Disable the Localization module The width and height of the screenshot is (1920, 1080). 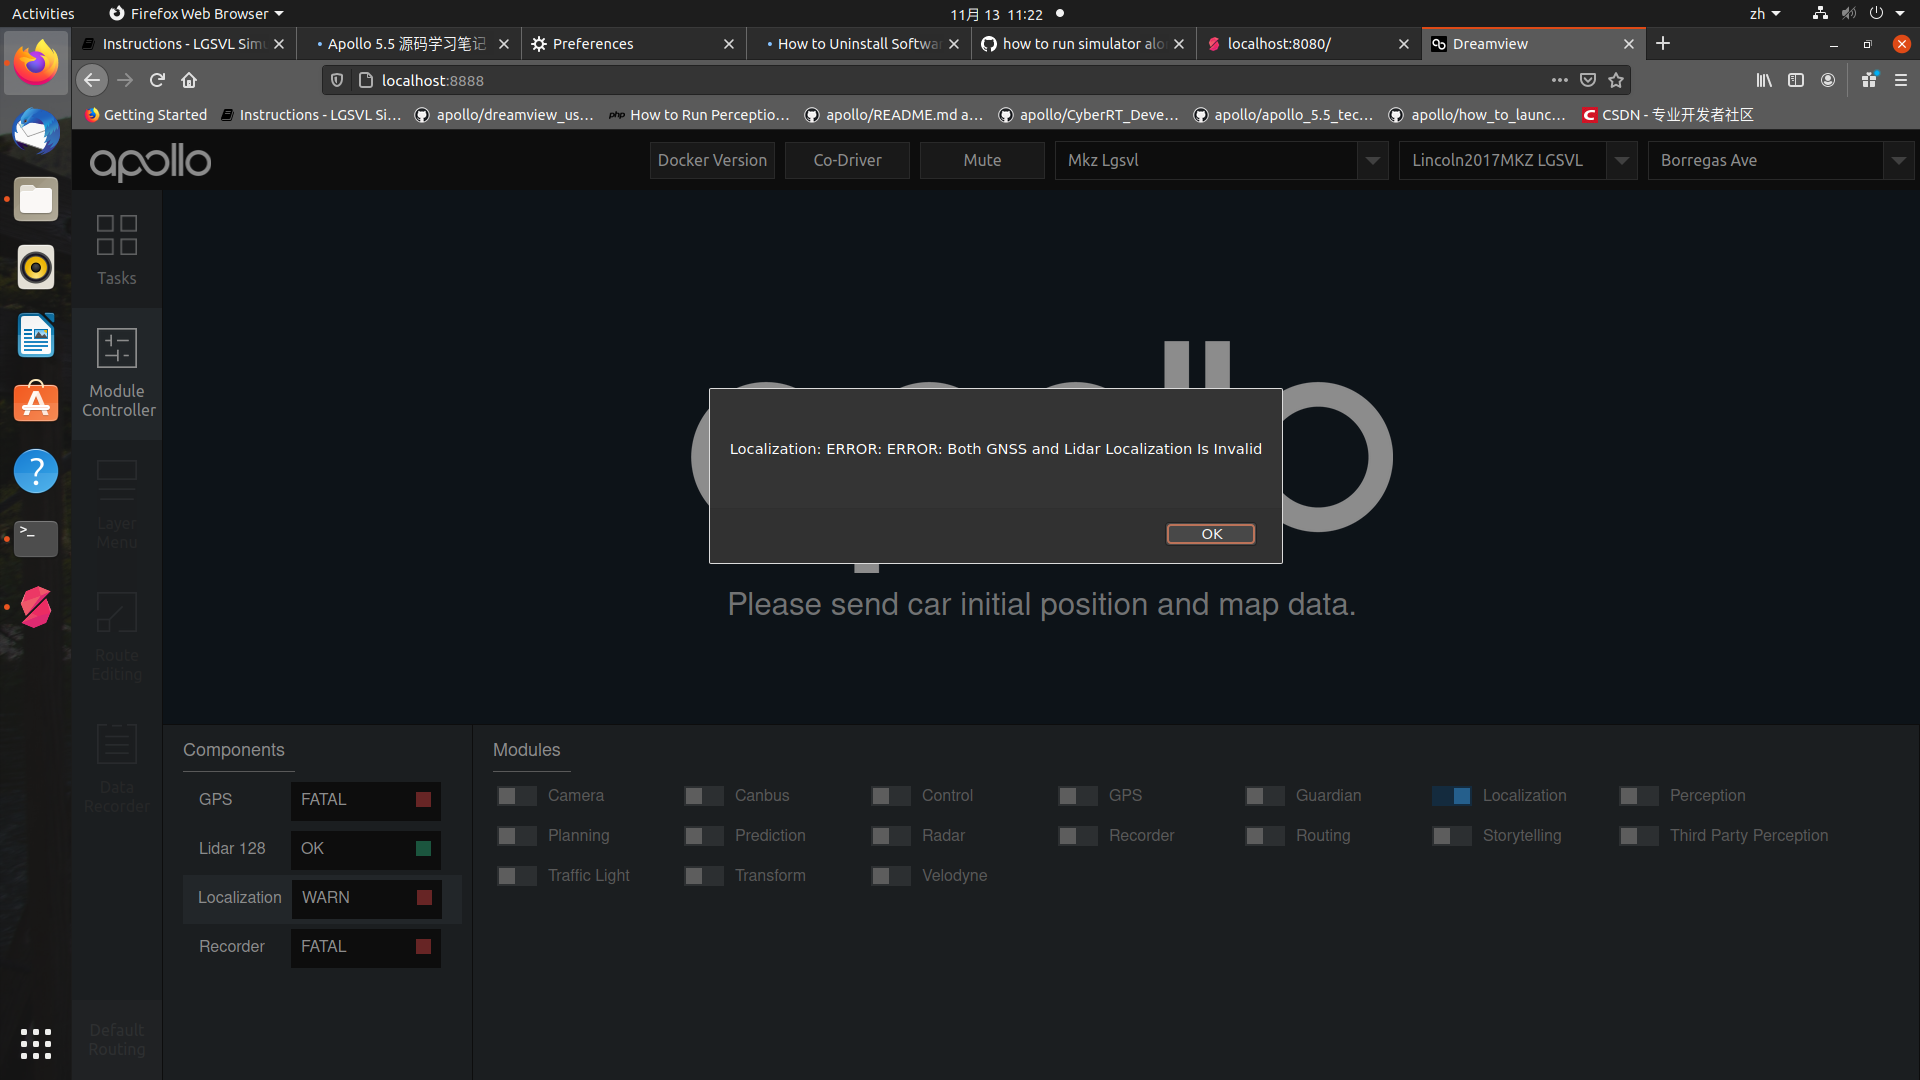[1451, 795]
